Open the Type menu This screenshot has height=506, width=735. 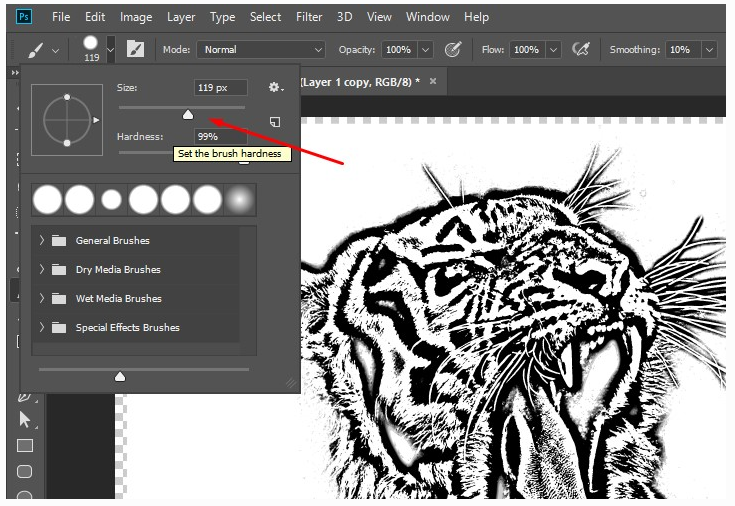click(223, 17)
